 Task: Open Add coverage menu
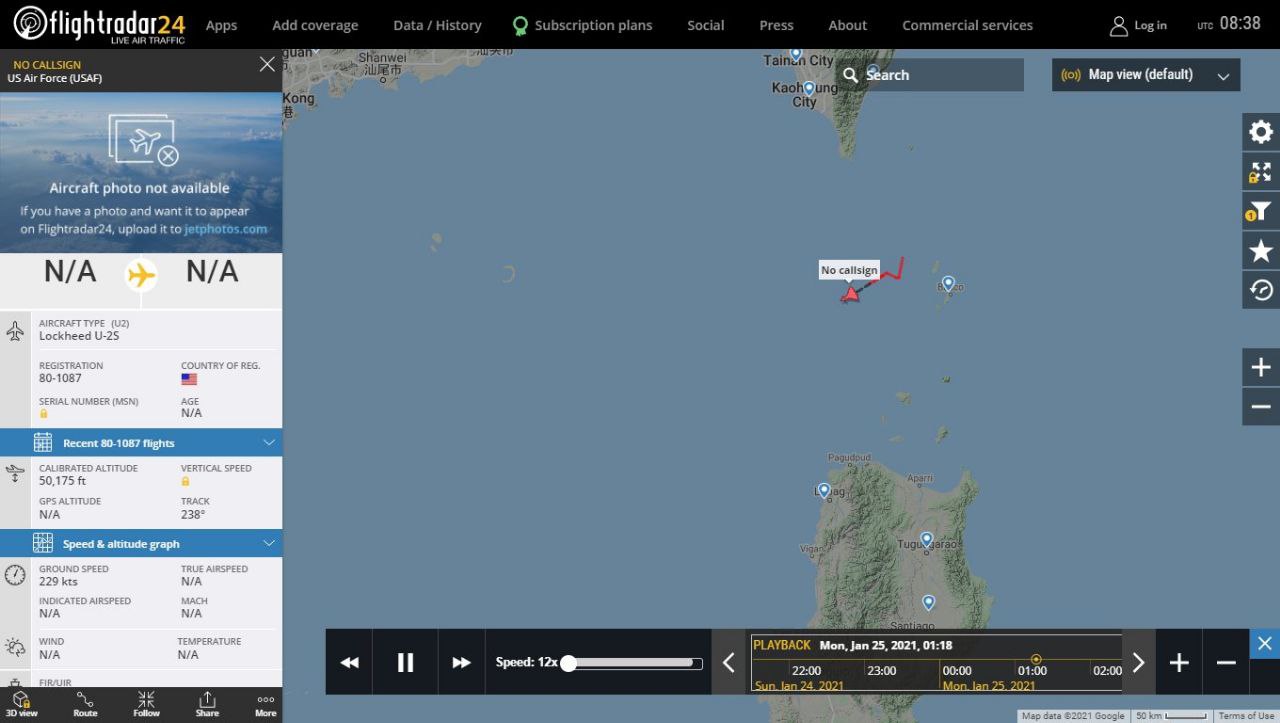point(315,25)
